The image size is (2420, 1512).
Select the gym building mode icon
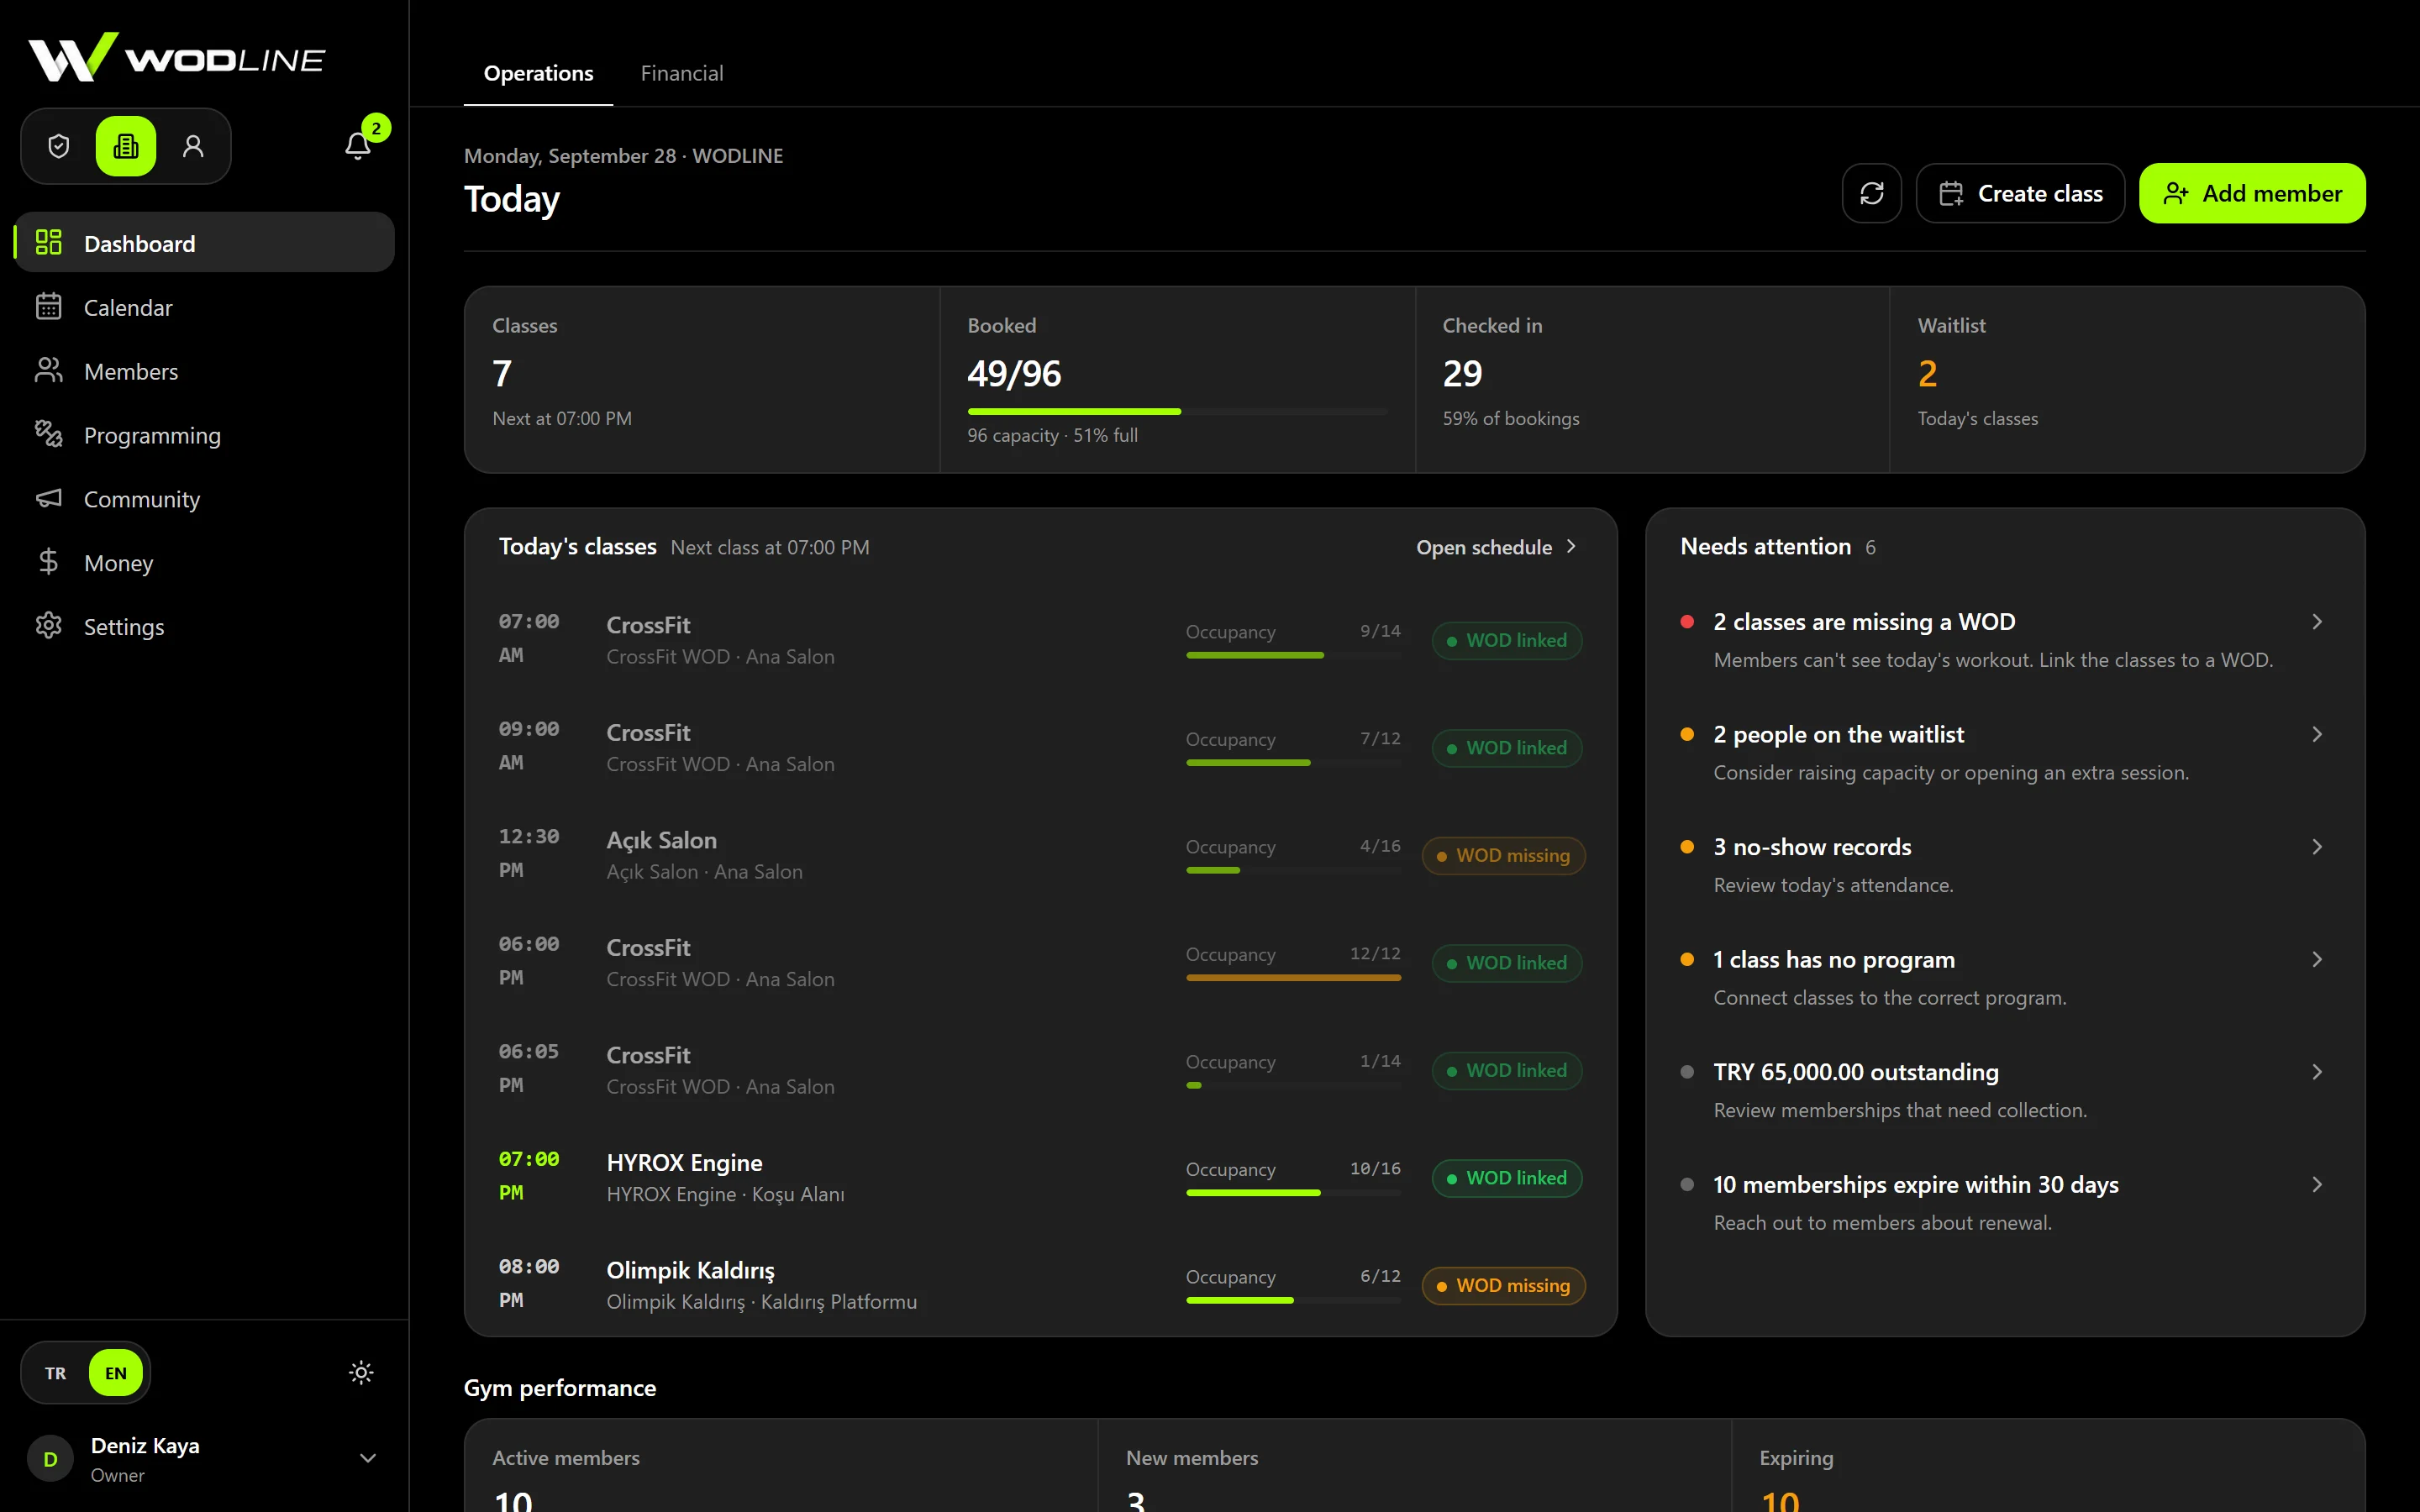coord(126,146)
